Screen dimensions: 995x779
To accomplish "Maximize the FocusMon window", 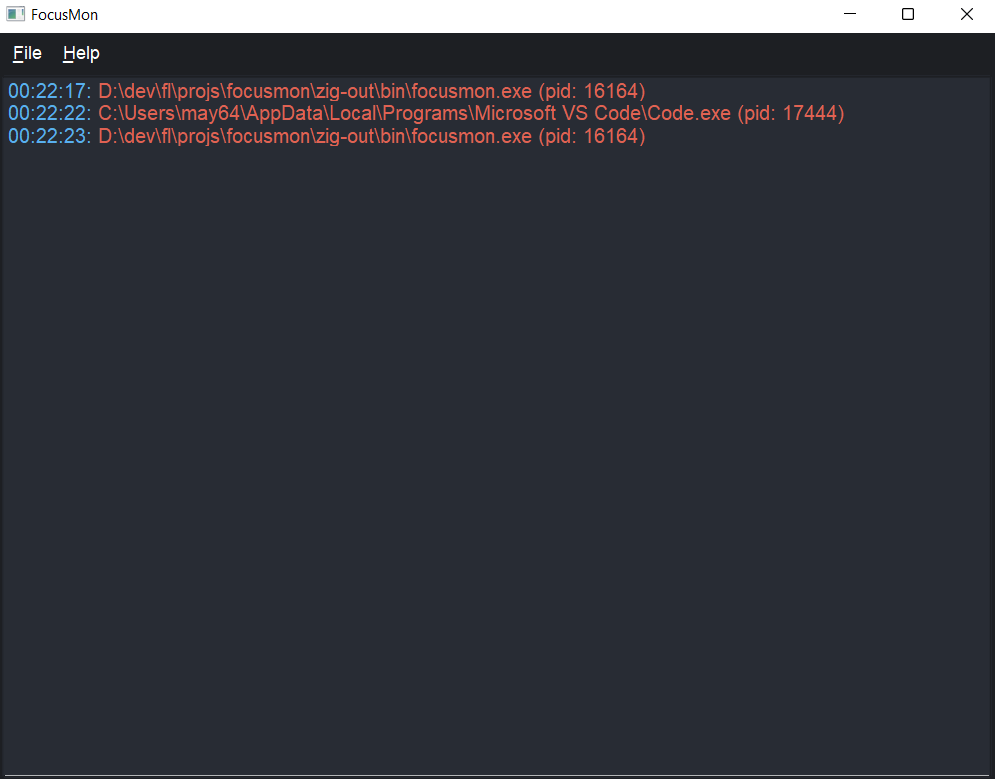I will coord(908,14).
